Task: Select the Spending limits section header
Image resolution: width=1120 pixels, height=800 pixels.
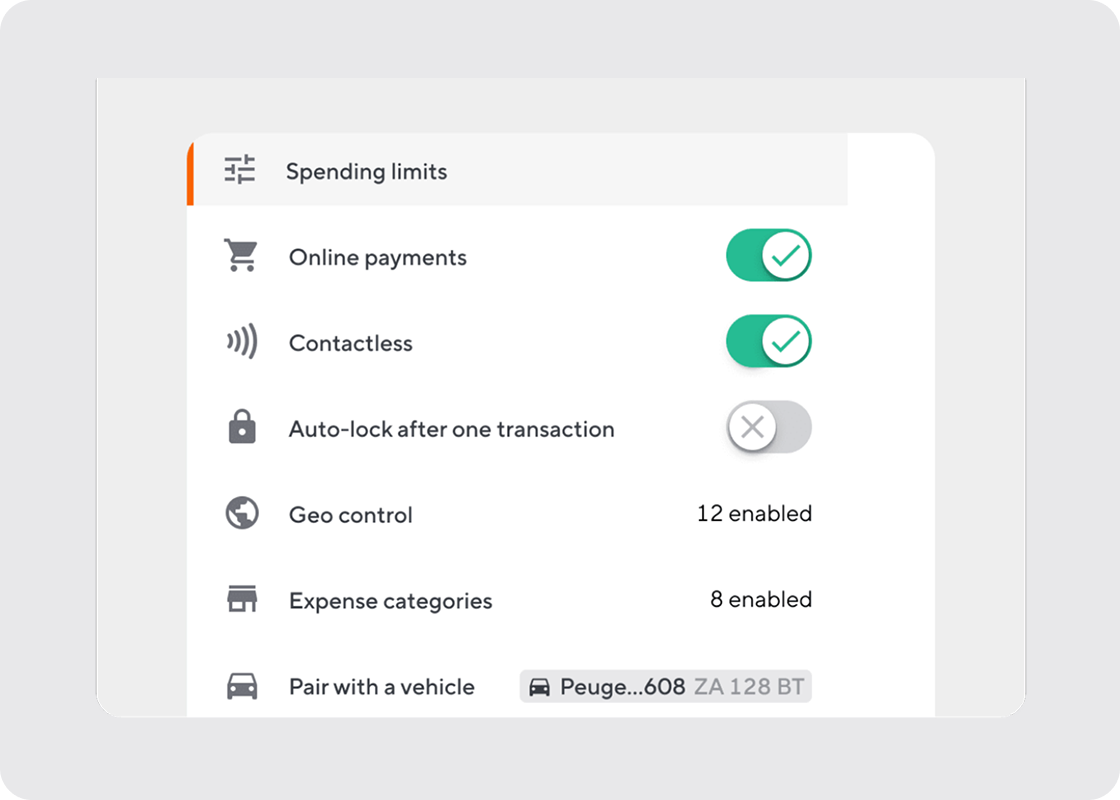Action: click(366, 171)
